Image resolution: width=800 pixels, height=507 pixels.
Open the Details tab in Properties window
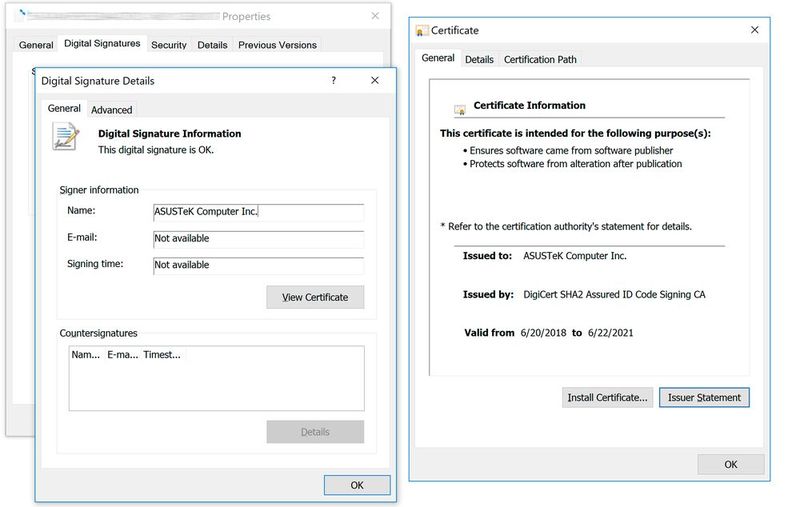[x=212, y=45]
